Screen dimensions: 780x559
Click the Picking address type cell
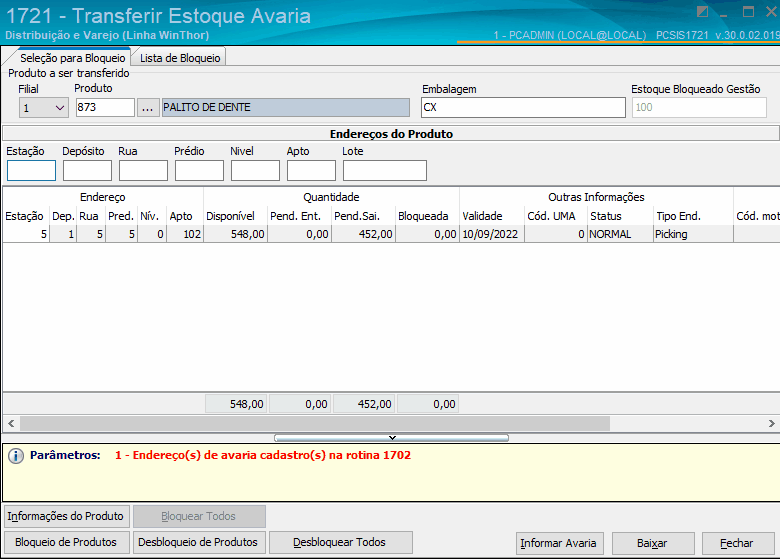point(693,234)
